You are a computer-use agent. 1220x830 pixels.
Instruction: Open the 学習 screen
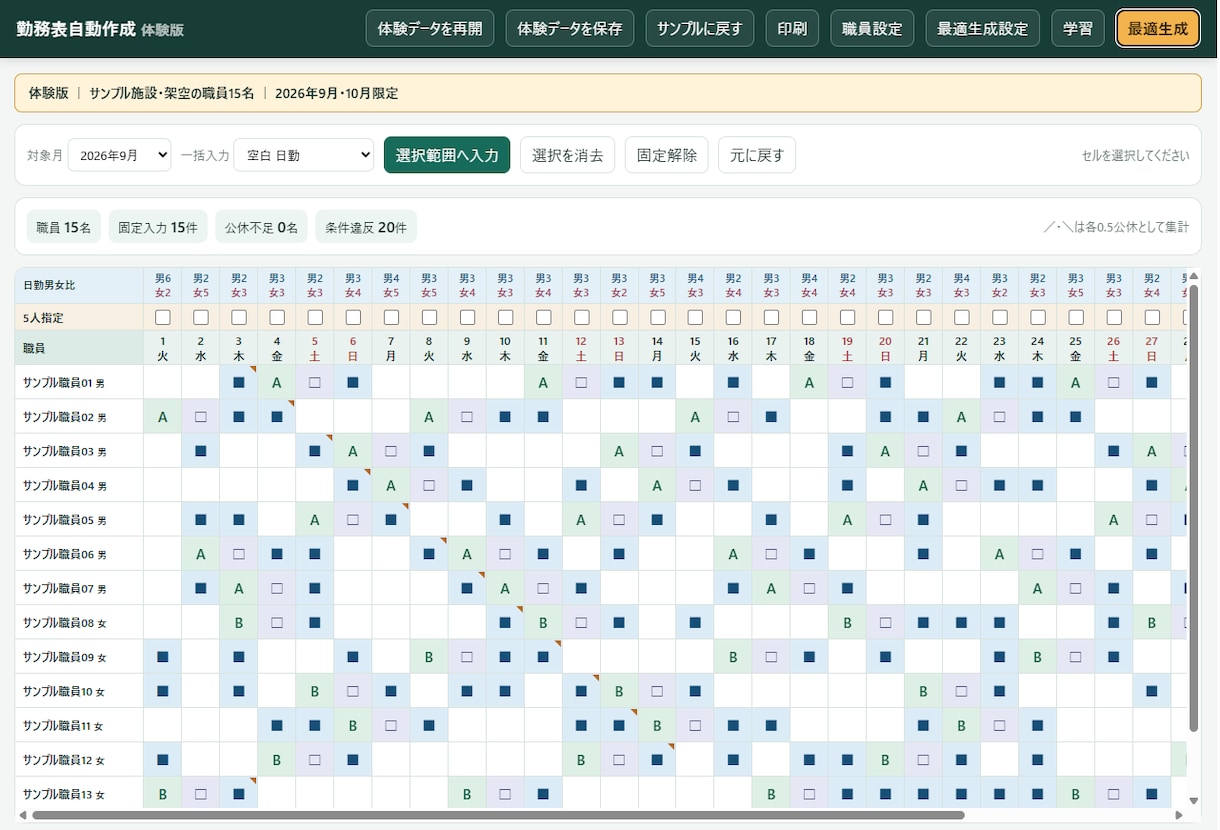(x=1078, y=29)
